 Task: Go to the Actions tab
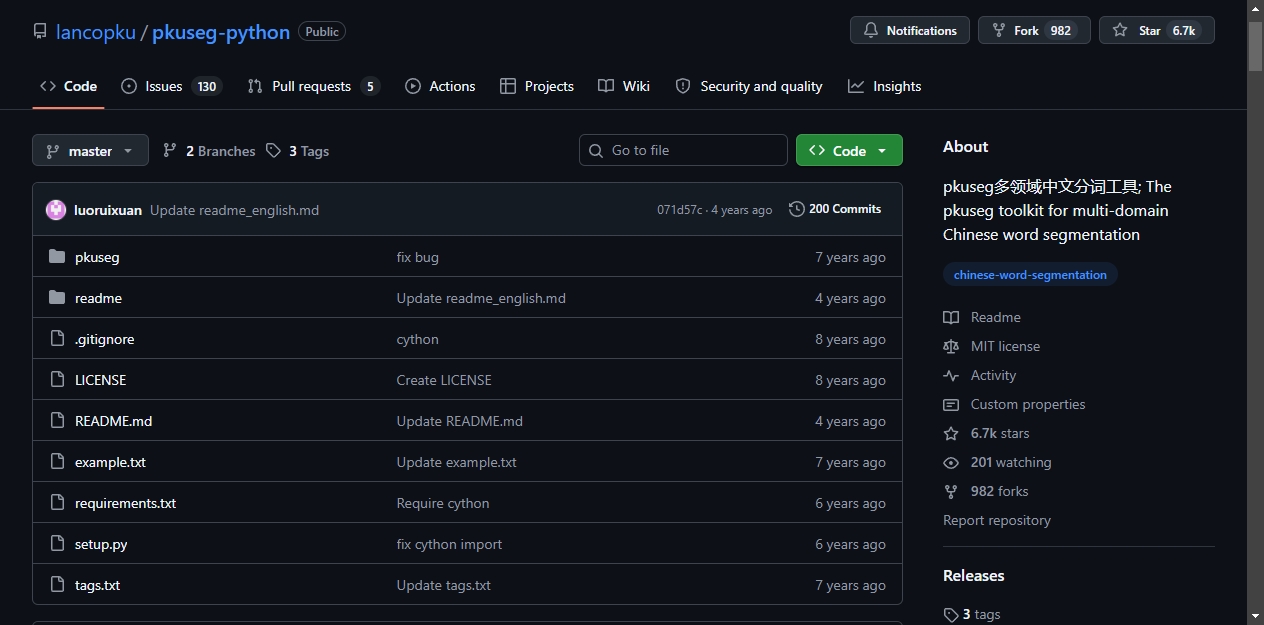(x=440, y=86)
